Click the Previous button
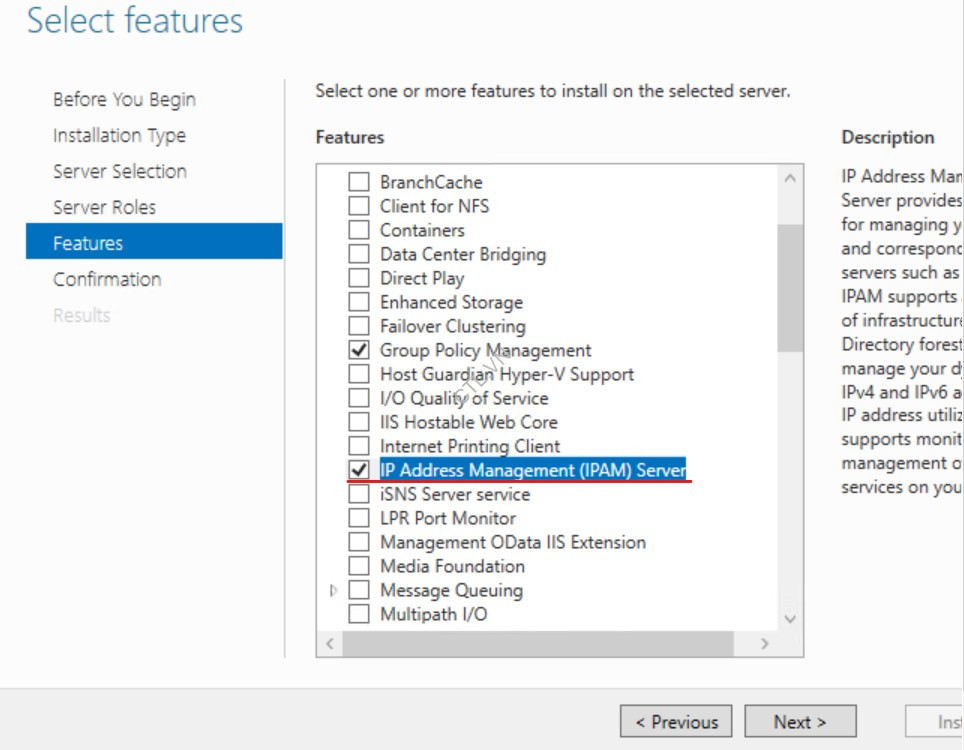Image resolution: width=964 pixels, height=750 pixels. 675,722
